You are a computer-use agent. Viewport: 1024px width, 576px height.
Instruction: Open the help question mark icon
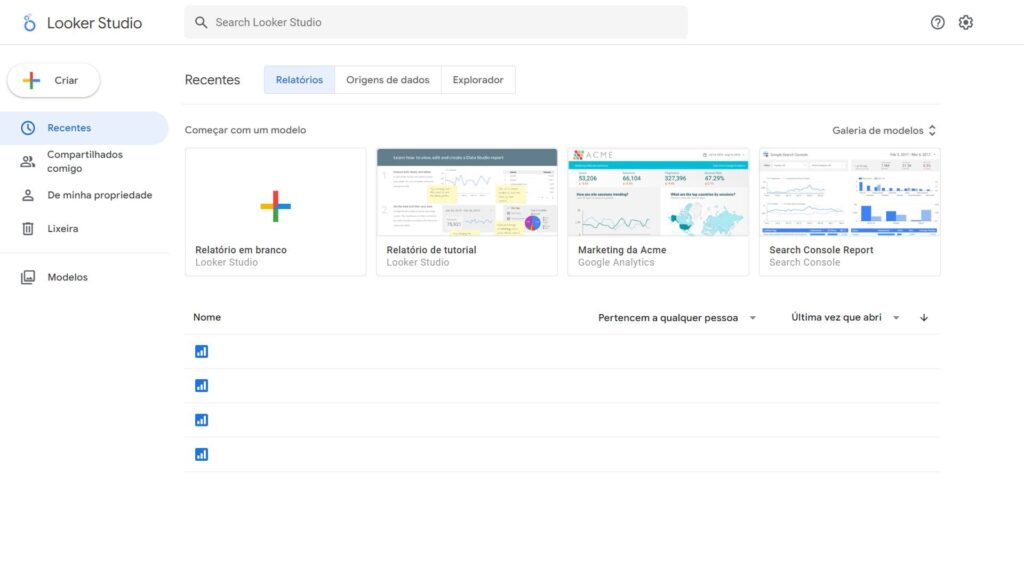937,21
